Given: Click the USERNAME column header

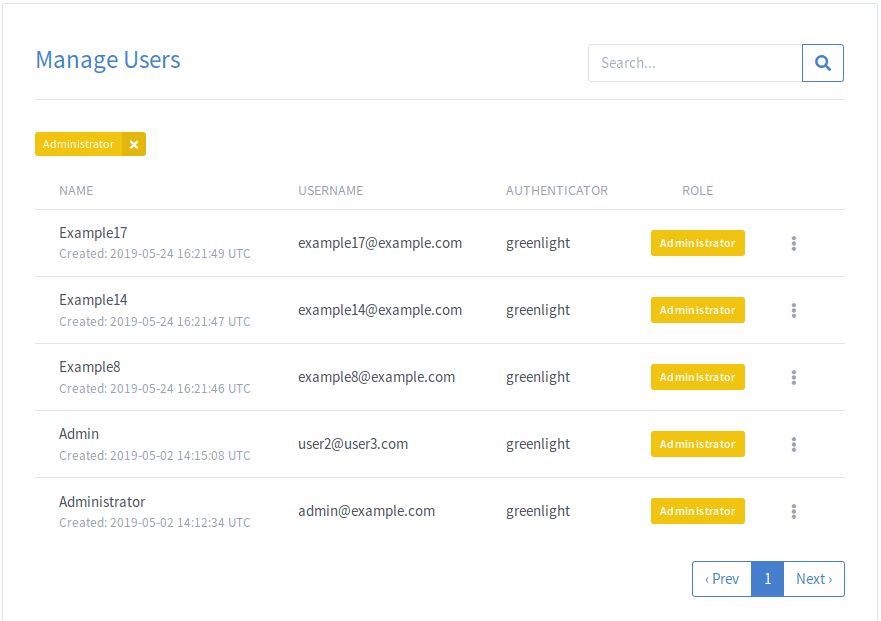Looking at the screenshot, I should click(x=330, y=191).
